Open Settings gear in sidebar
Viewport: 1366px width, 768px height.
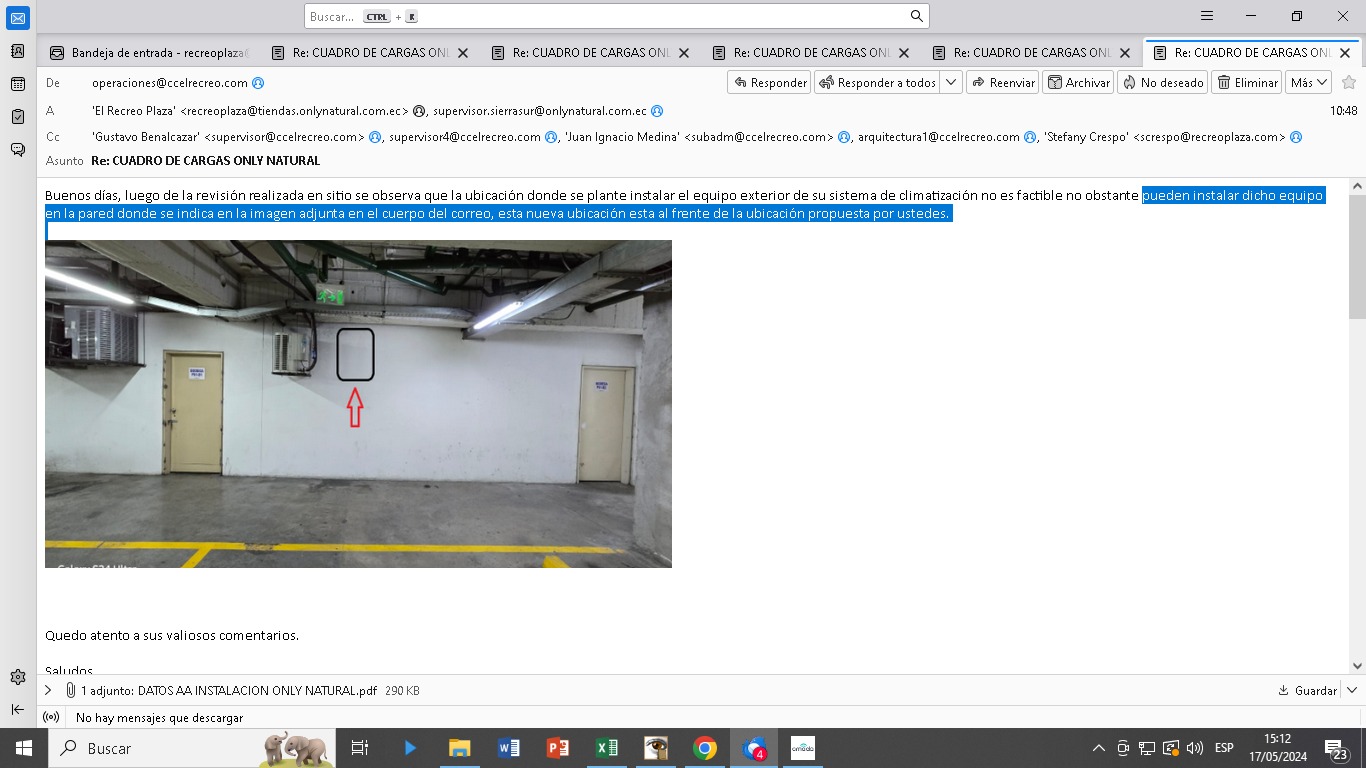17,677
